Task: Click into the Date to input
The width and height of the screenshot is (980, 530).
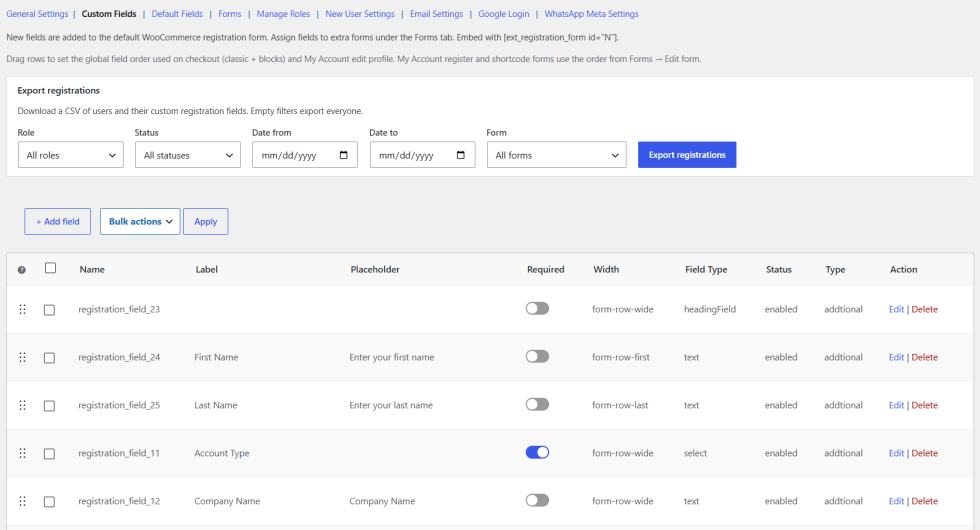Action: tap(422, 155)
